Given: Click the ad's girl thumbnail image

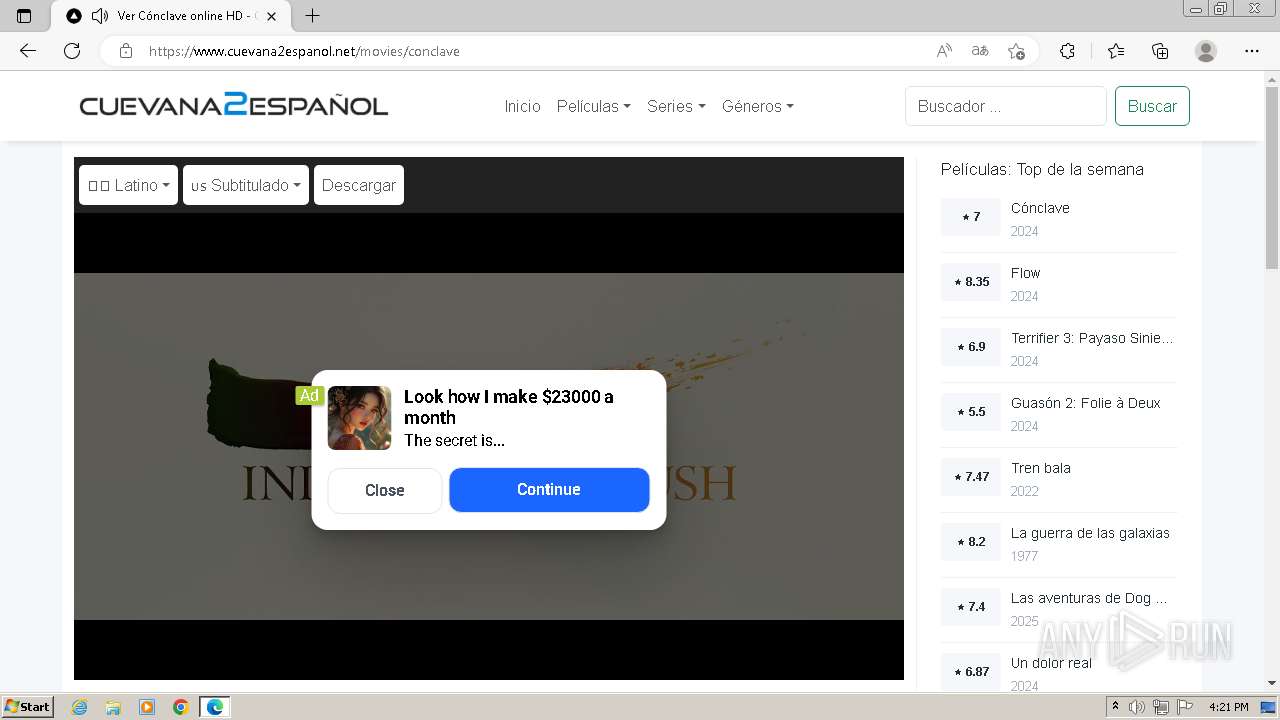Looking at the screenshot, I should (x=359, y=418).
